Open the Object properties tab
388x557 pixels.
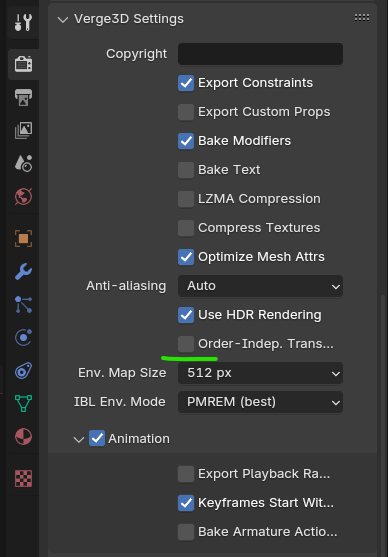pos(23,238)
